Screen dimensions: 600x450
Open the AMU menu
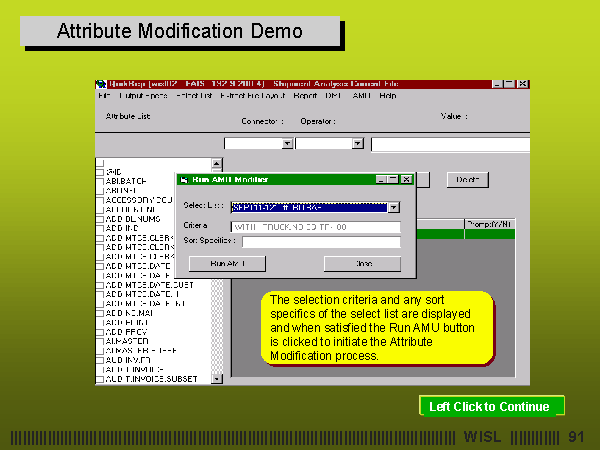(x=361, y=96)
